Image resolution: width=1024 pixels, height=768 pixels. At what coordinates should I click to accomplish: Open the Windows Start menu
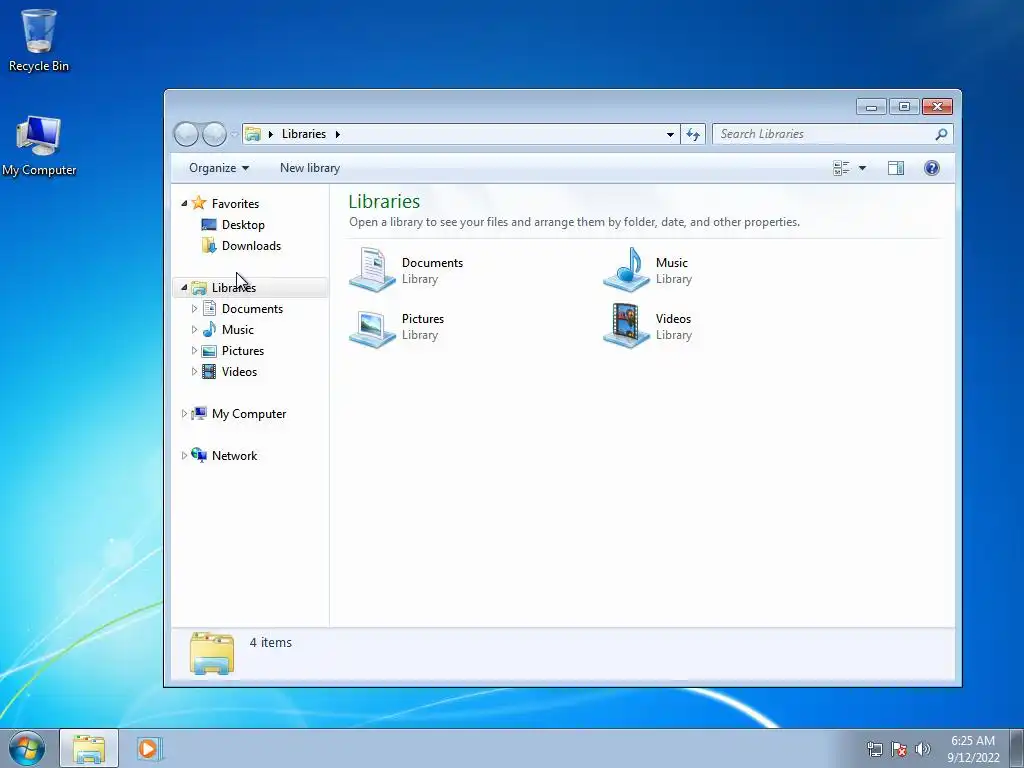coord(27,748)
